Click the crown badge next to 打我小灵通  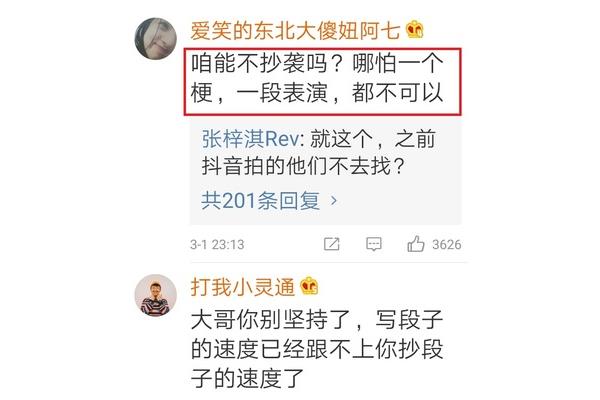click(x=309, y=286)
